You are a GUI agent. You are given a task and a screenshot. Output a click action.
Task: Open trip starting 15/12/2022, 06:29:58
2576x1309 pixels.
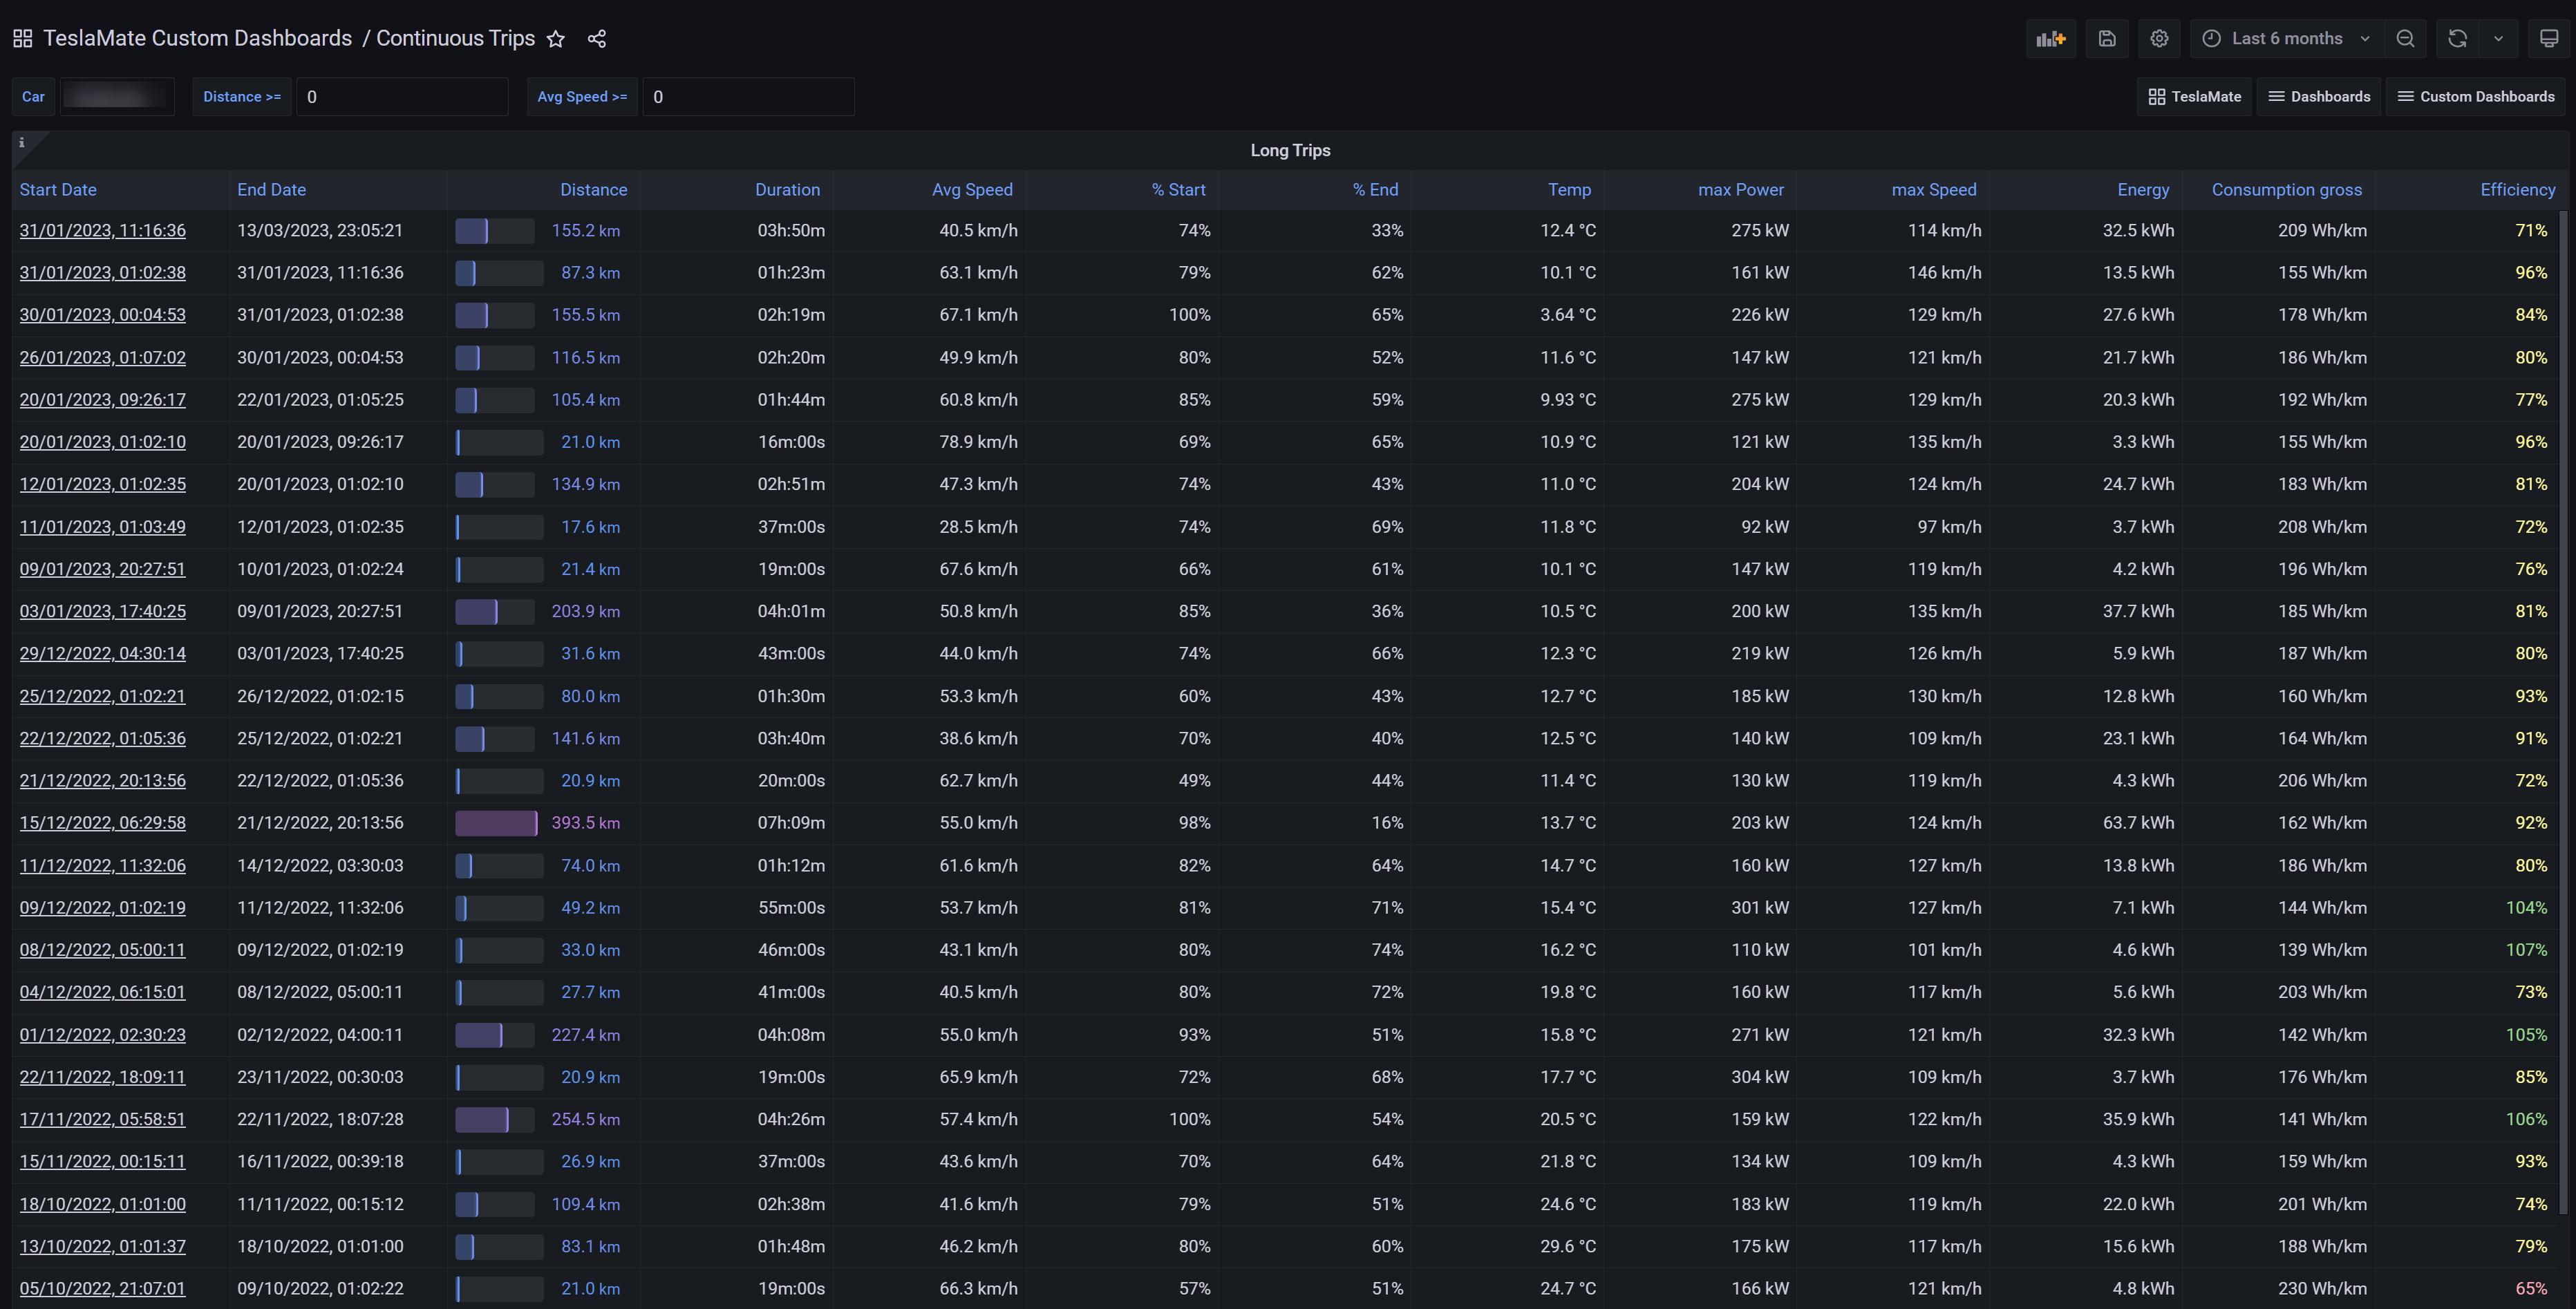[103, 823]
